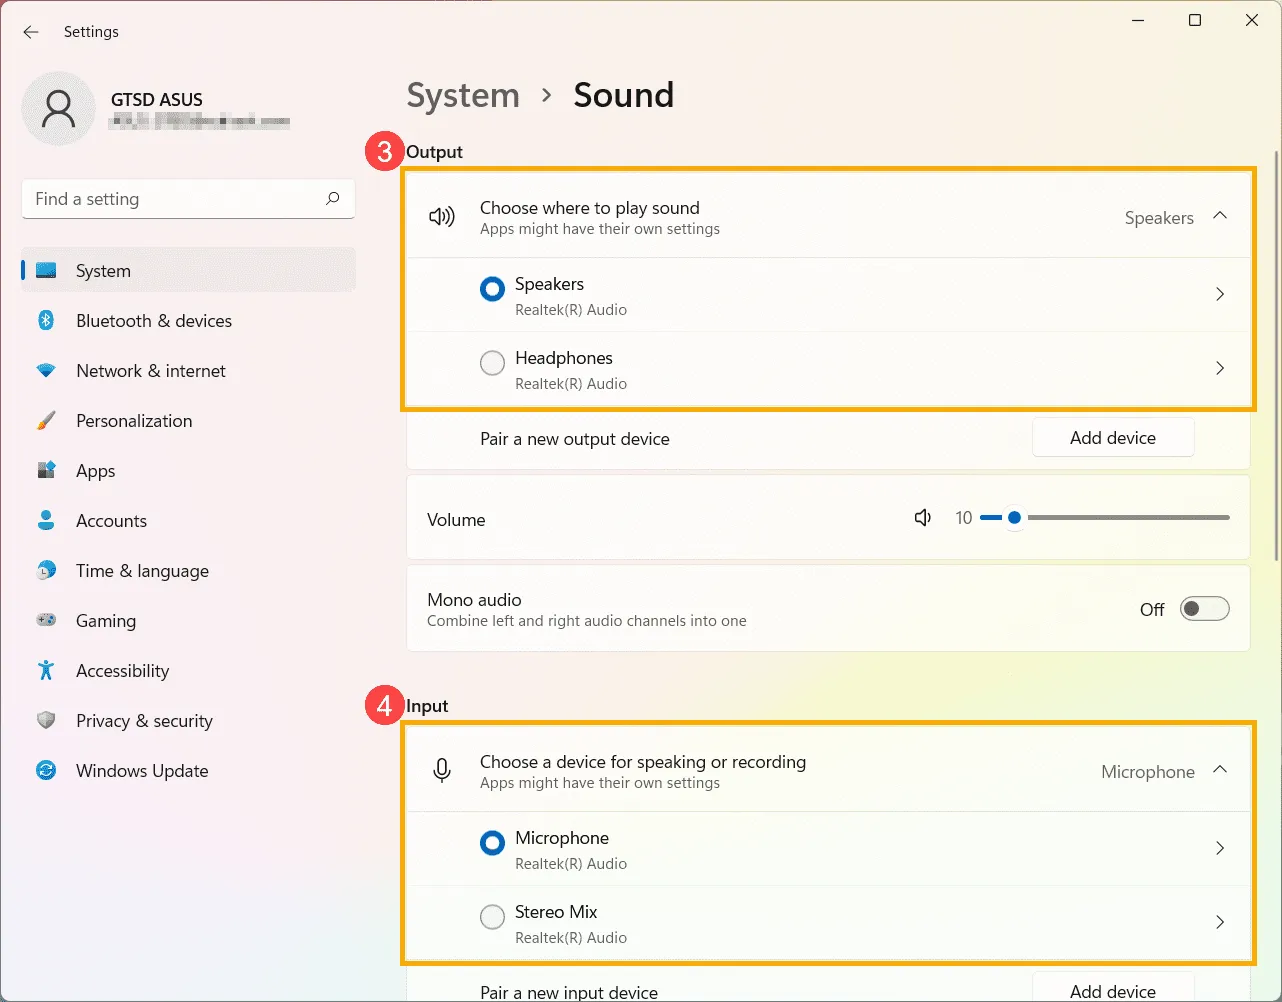This screenshot has width=1282, height=1002.
Task: Click the GTSD ASUS profile avatar
Action: tap(58, 108)
